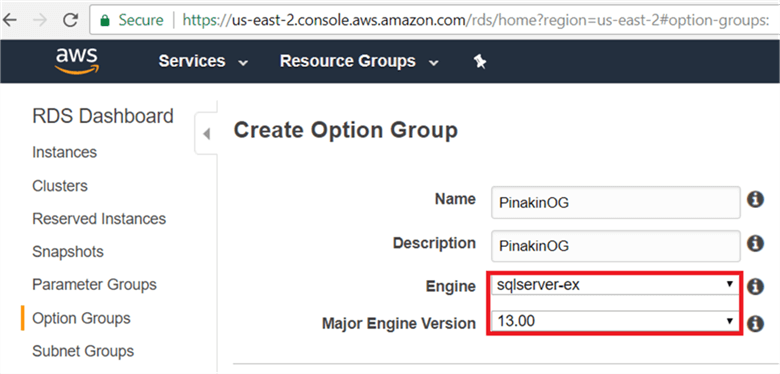Open the Resource Groups dropdown menu
This screenshot has height=374, width=780.
point(359,61)
